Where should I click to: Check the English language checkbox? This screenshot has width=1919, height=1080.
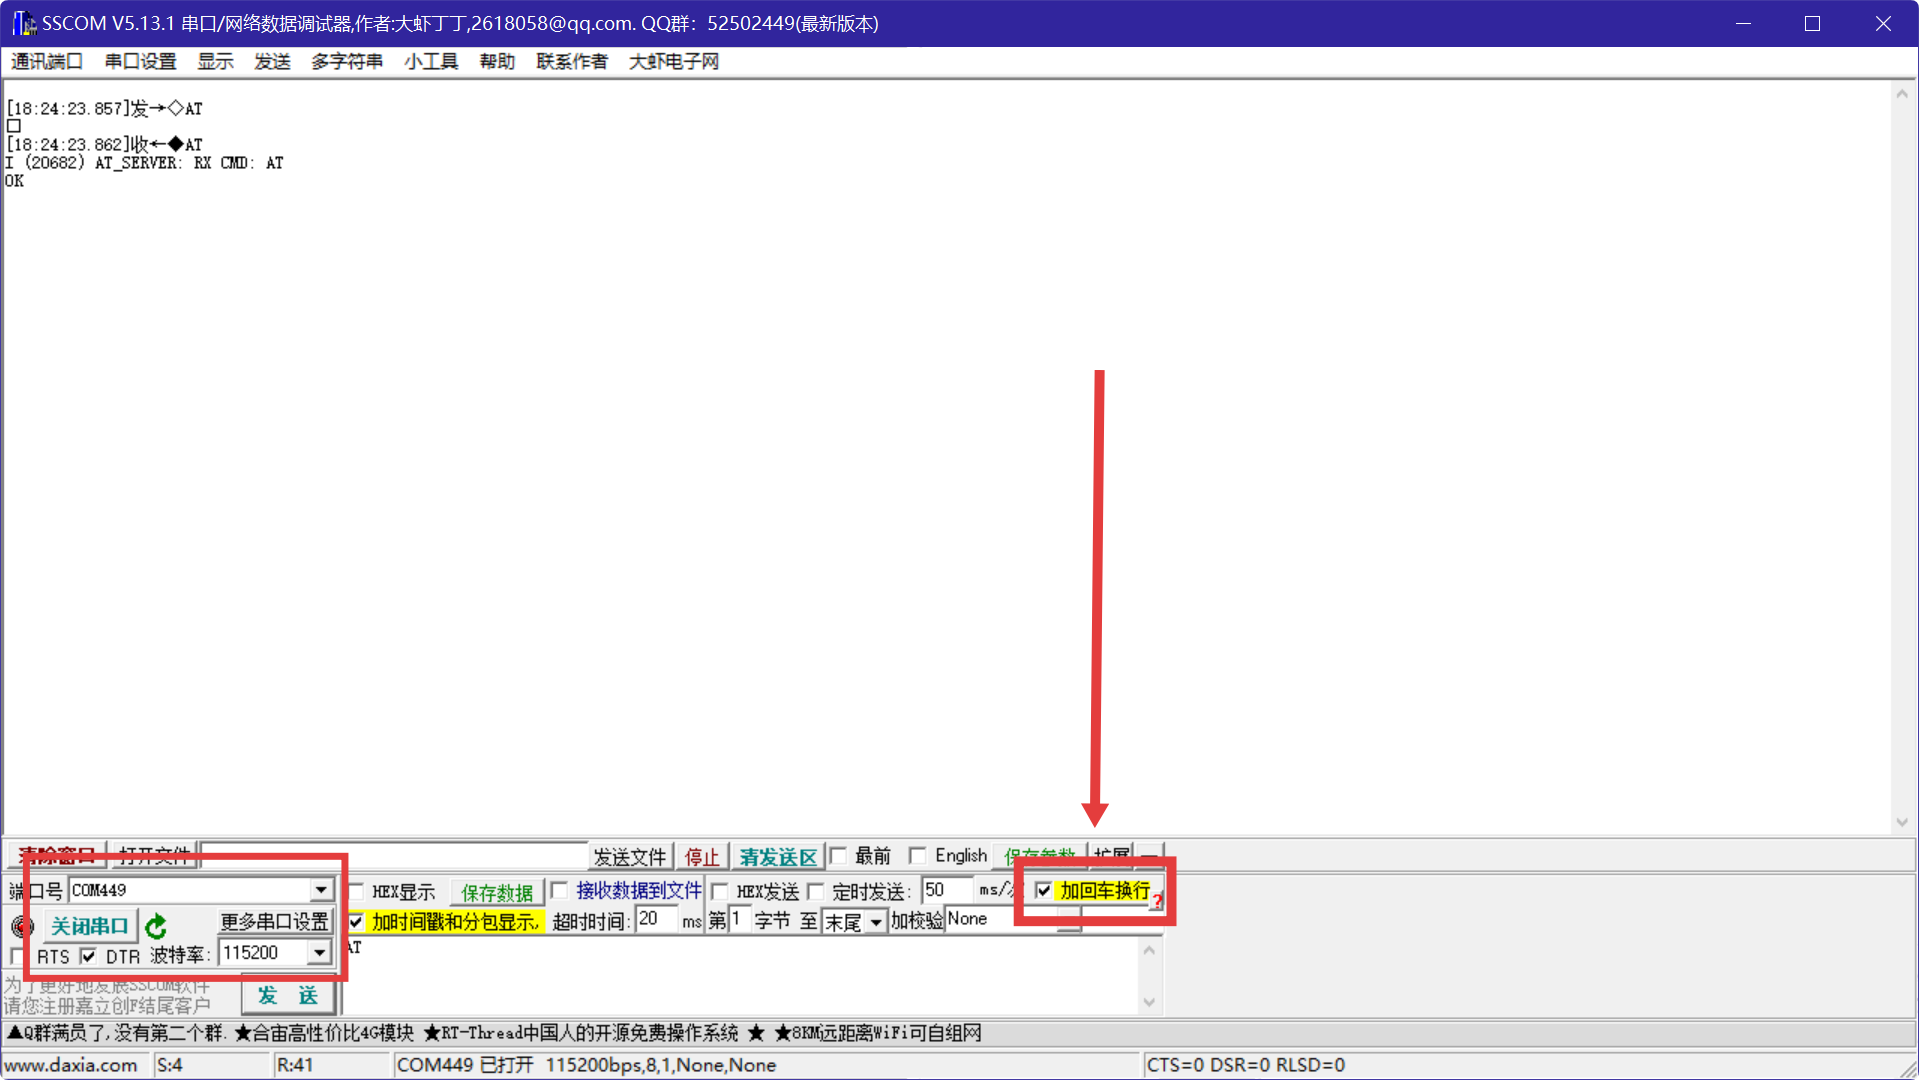(918, 855)
